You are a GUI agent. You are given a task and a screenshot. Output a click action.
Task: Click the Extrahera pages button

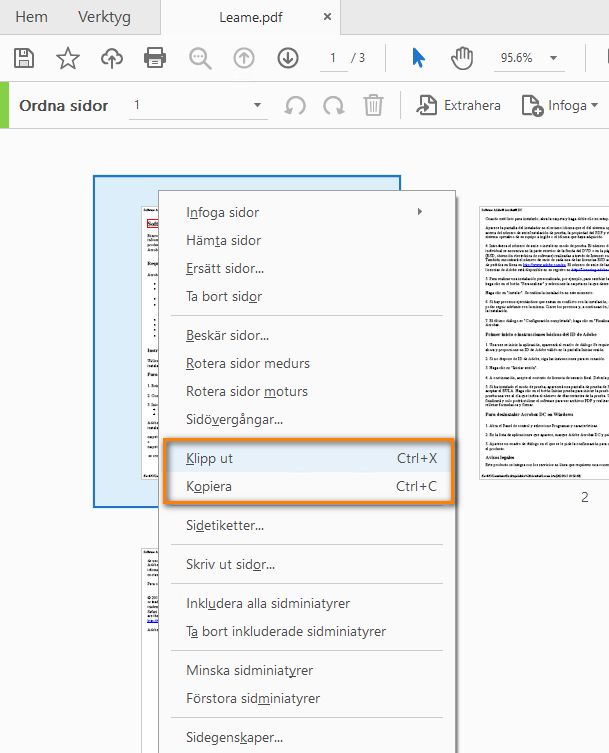tap(458, 105)
